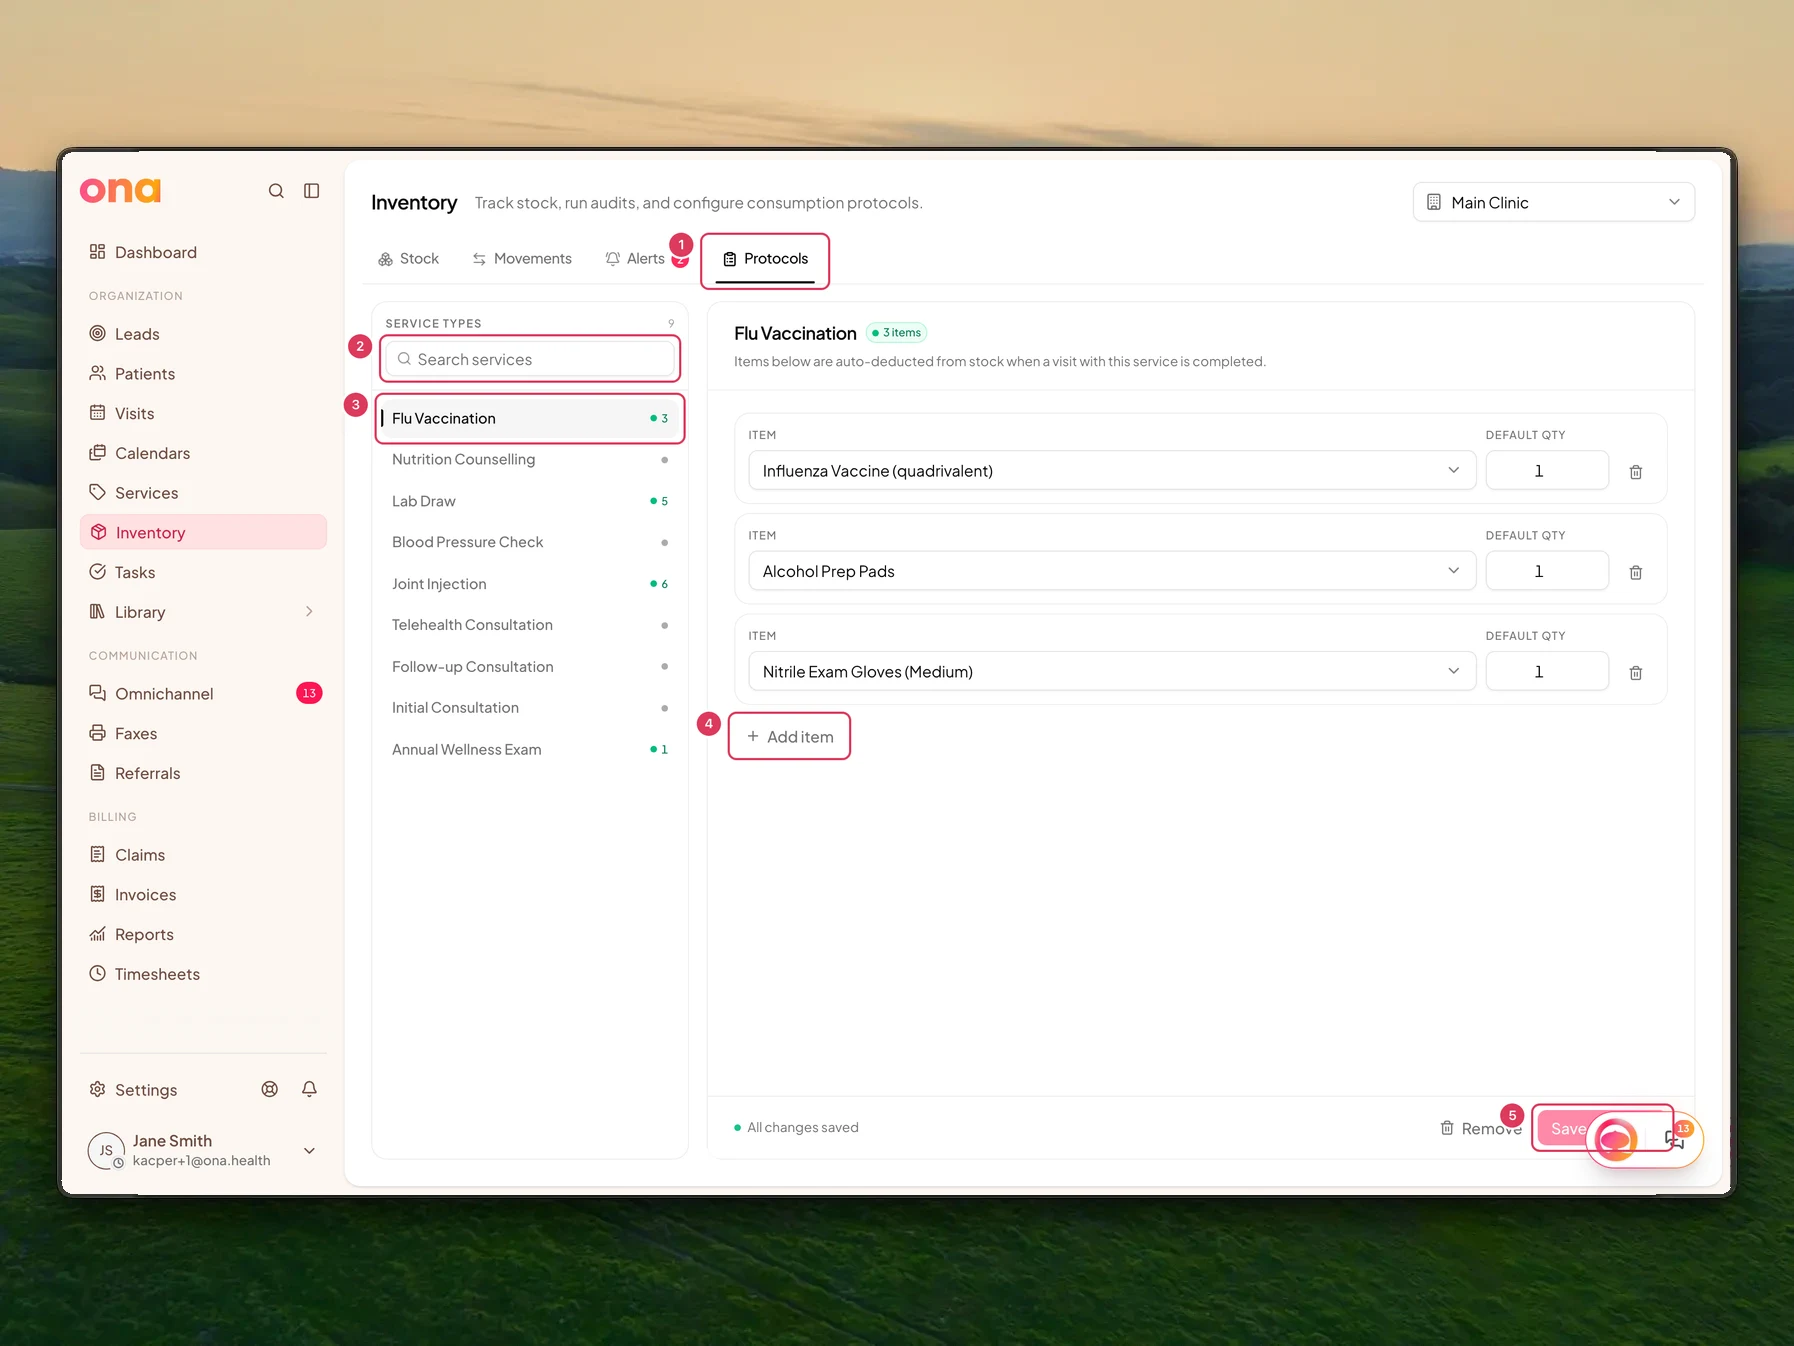Viewport: 1794px width, 1346px height.
Task: Edit default qty for Influenza Vaccine
Action: coord(1547,471)
